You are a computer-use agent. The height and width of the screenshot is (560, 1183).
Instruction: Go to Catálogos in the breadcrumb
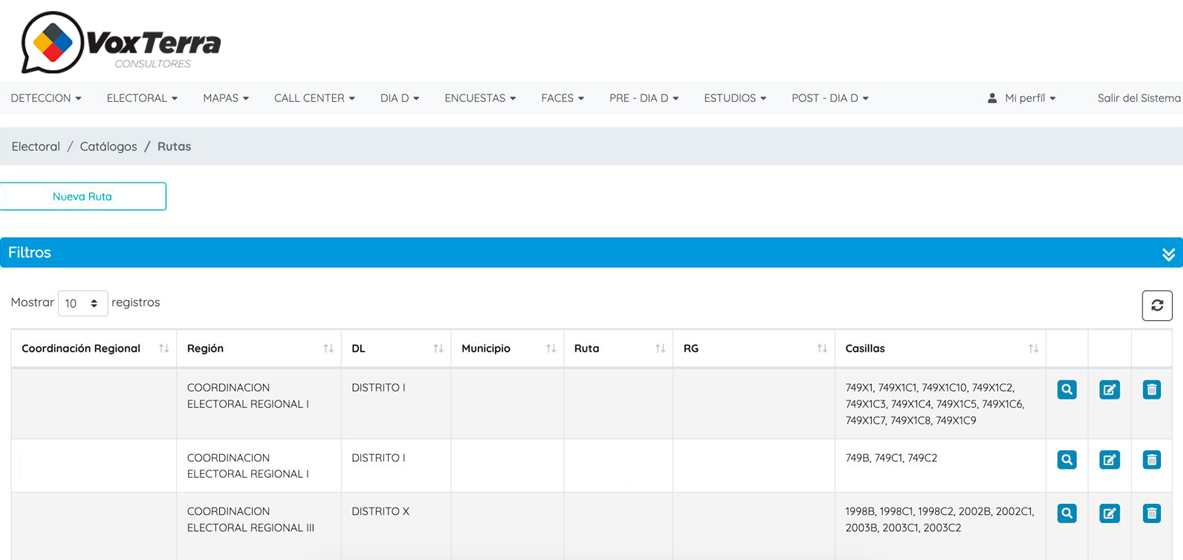tap(108, 146)
